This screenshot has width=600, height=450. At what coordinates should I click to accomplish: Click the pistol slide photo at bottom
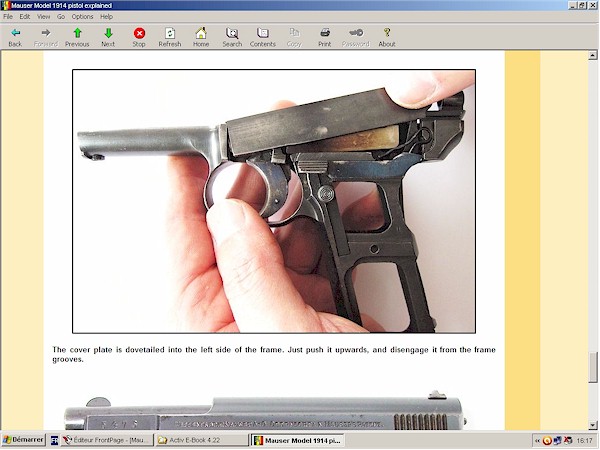[264, 410]
